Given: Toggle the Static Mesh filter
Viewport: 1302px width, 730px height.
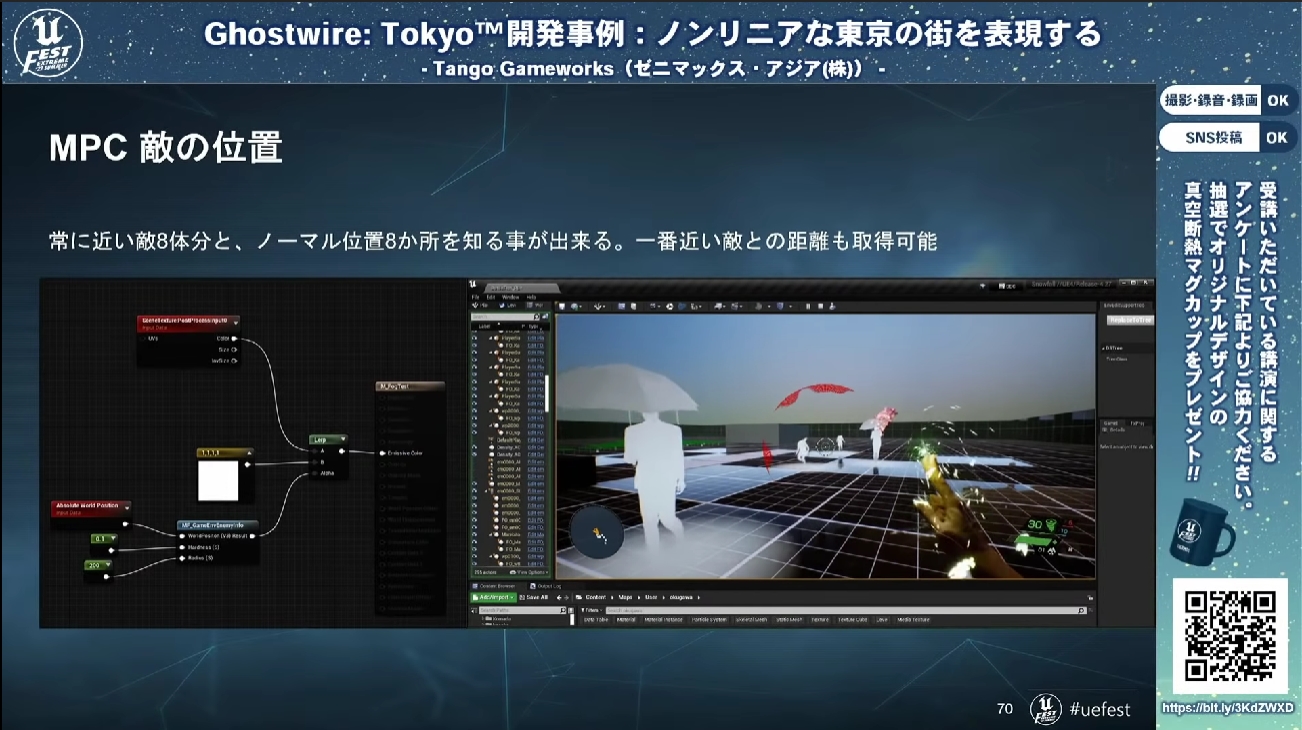Looking at the screenshot, I should 789,620.
